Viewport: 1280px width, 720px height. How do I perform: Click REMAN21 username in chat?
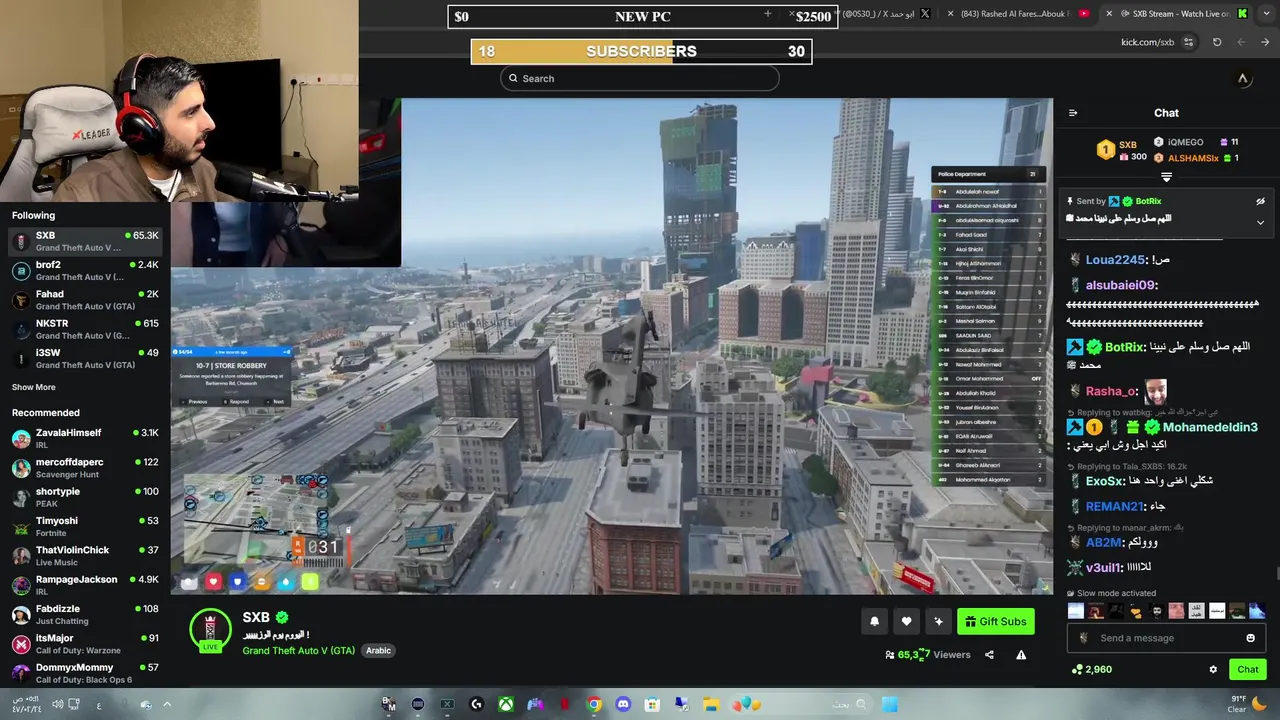click(1114, 507)
